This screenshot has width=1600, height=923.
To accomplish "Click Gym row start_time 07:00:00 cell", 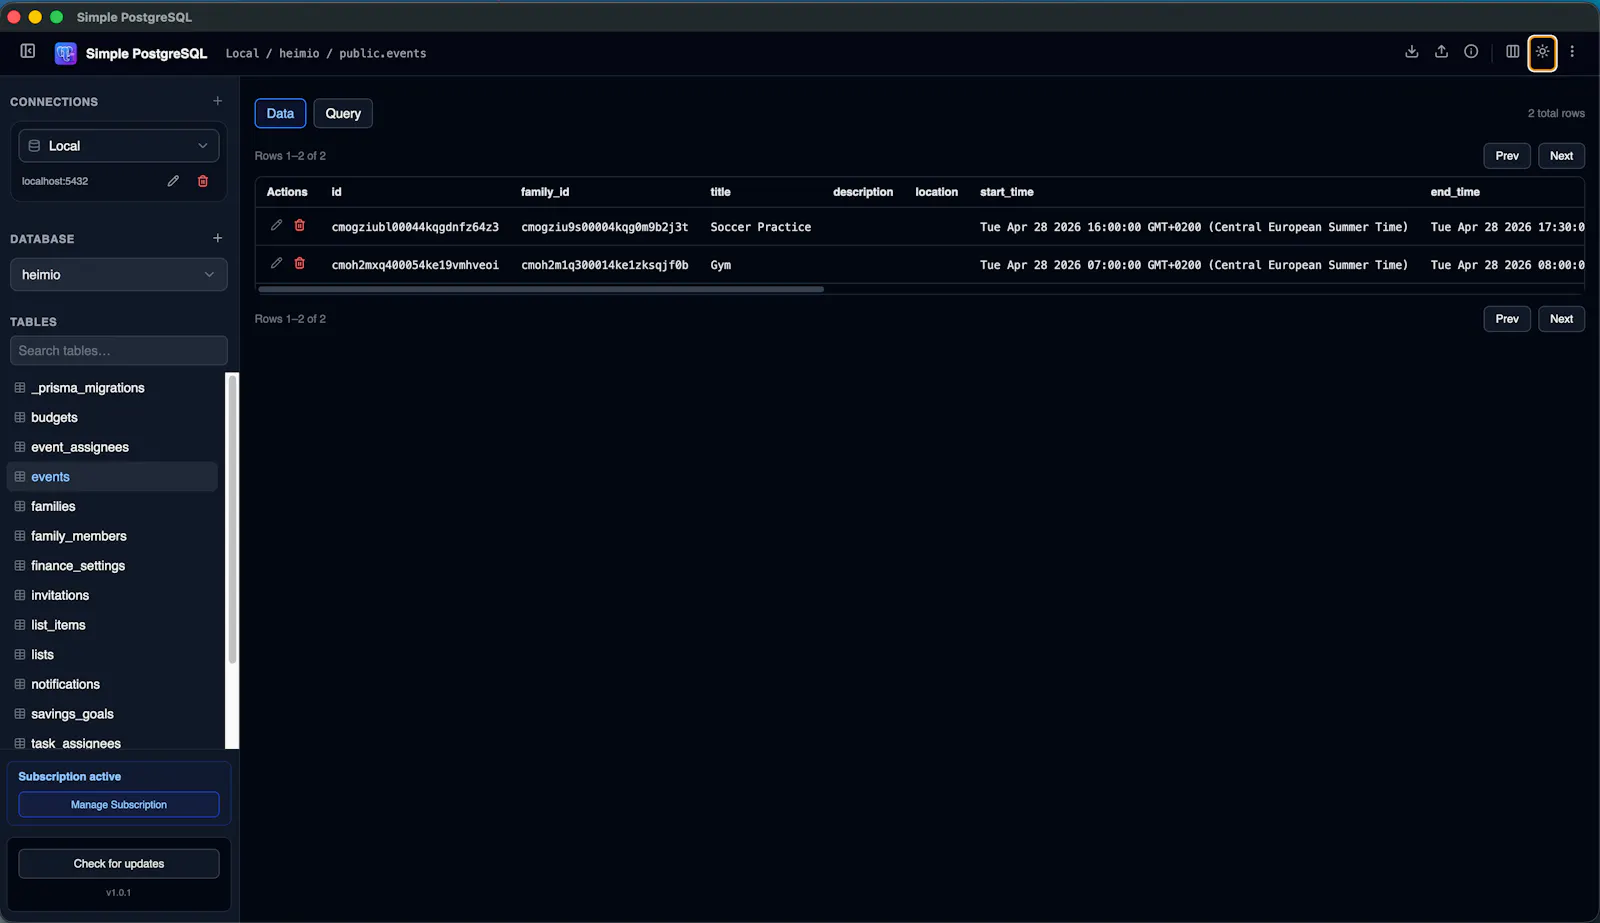I will pos(1194,265).
